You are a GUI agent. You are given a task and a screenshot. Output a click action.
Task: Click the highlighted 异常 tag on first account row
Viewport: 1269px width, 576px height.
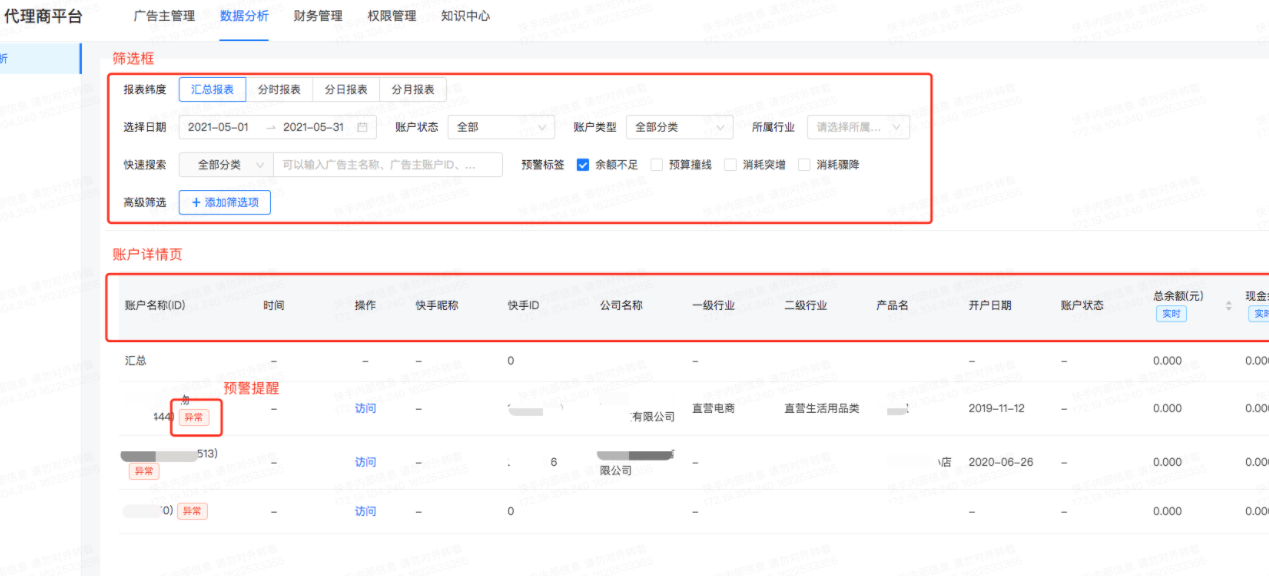(x=192, y=415)
